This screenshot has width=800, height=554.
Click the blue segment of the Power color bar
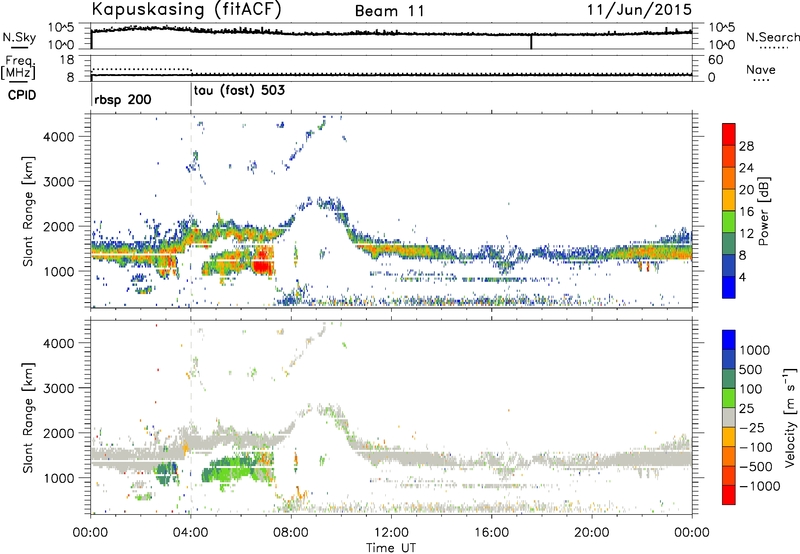click(729, 287)
